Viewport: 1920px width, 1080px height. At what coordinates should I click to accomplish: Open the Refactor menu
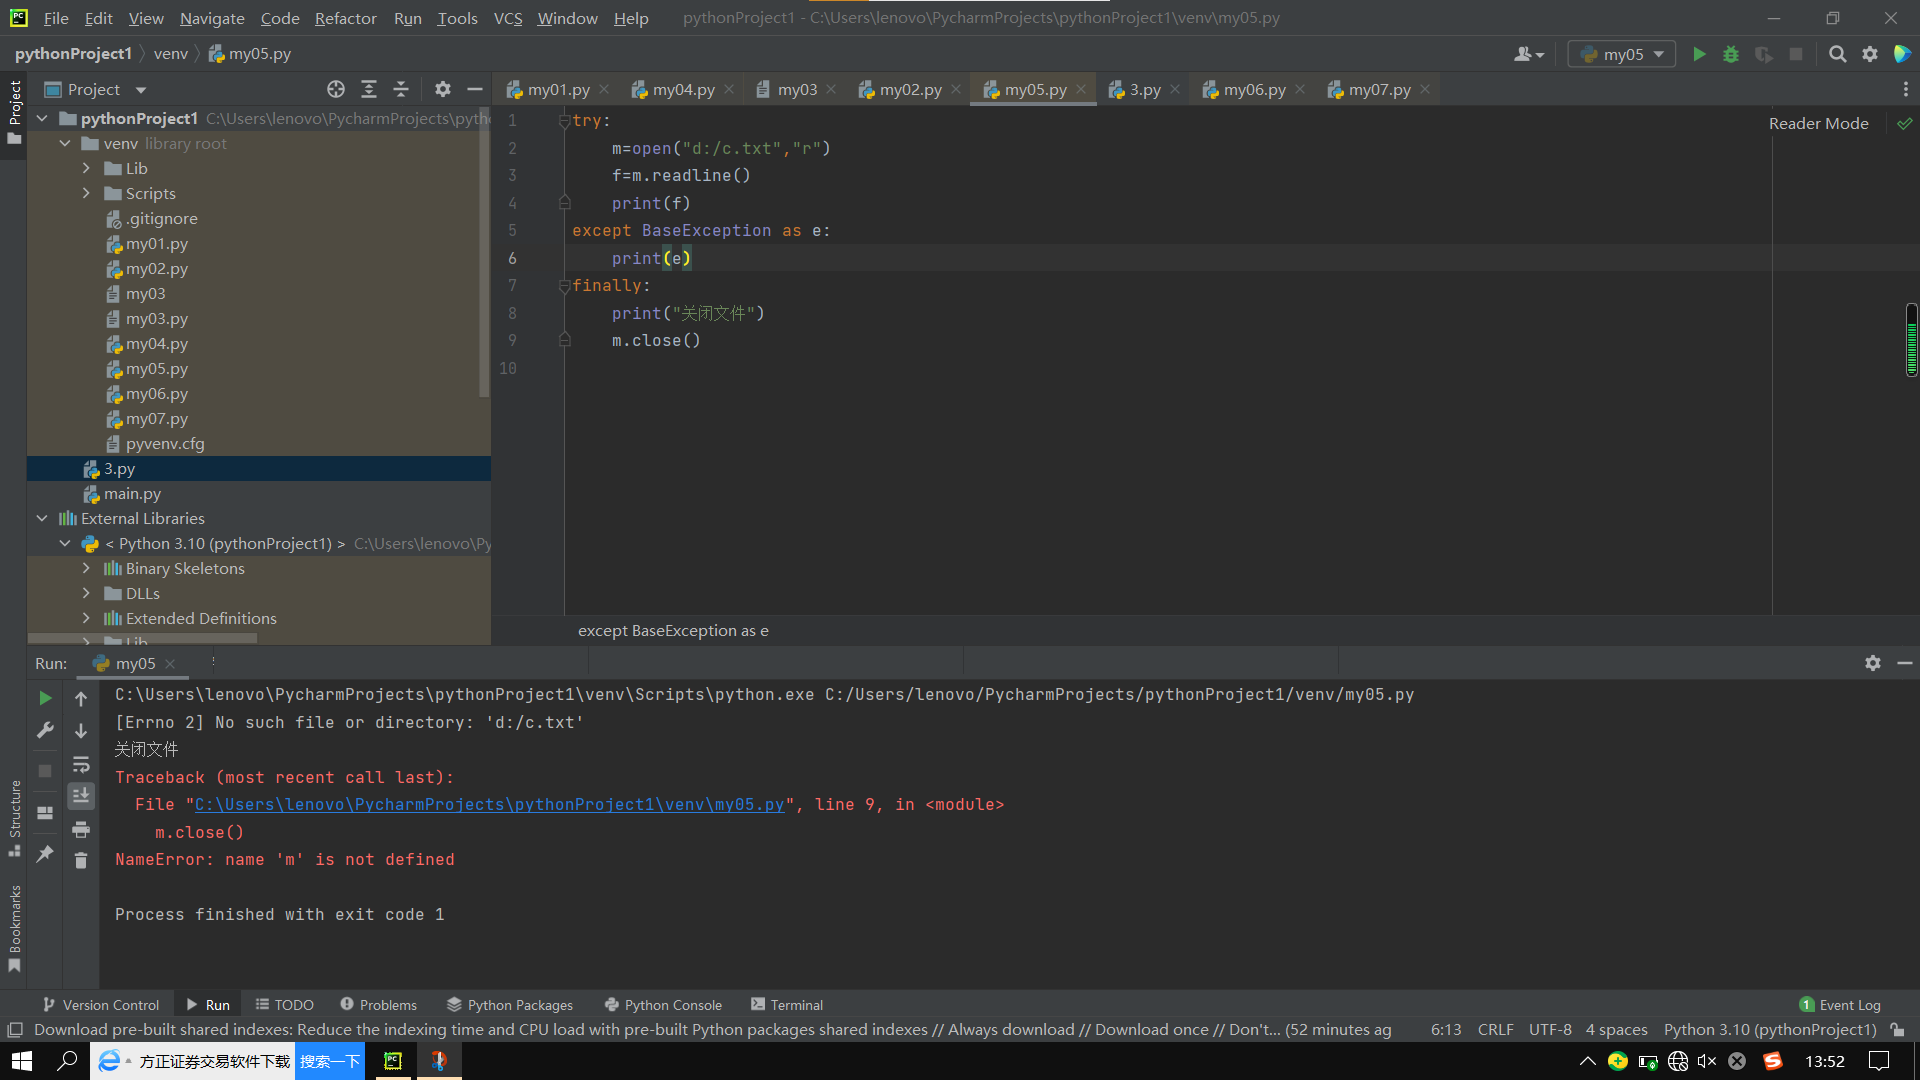[x=345, y=18]
